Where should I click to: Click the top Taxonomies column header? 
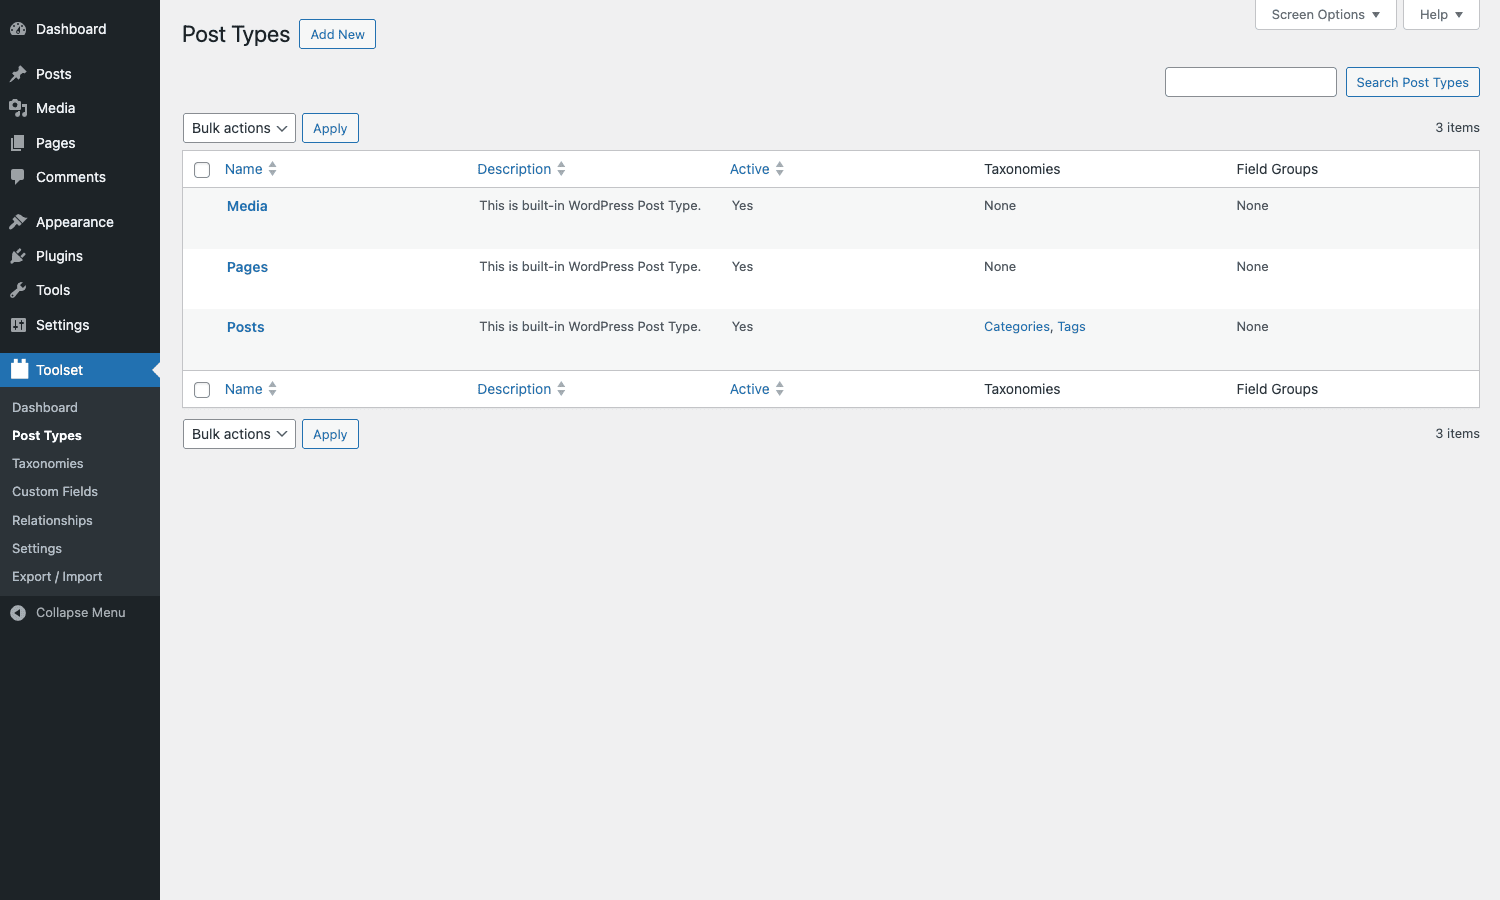coord(1022,169)
